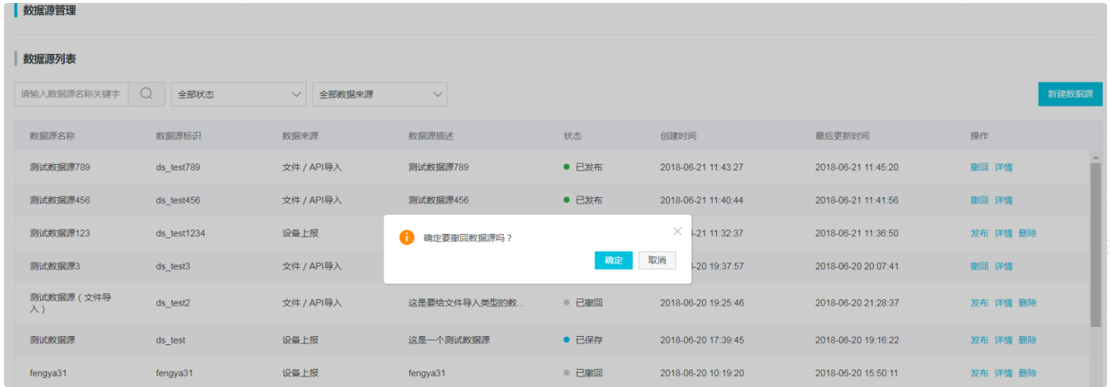1110x387 pixels.
Task: Open 详情 for ds_test2 row
Action: [x=1003, y=303]
